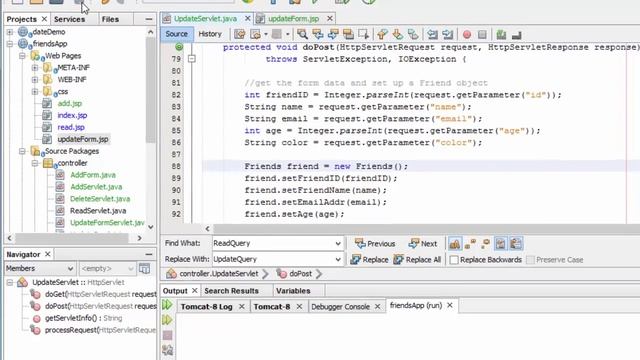Click the second green re-run arrow in Output
This screenshot has height=360, width=640.
(x=167, y=320)
